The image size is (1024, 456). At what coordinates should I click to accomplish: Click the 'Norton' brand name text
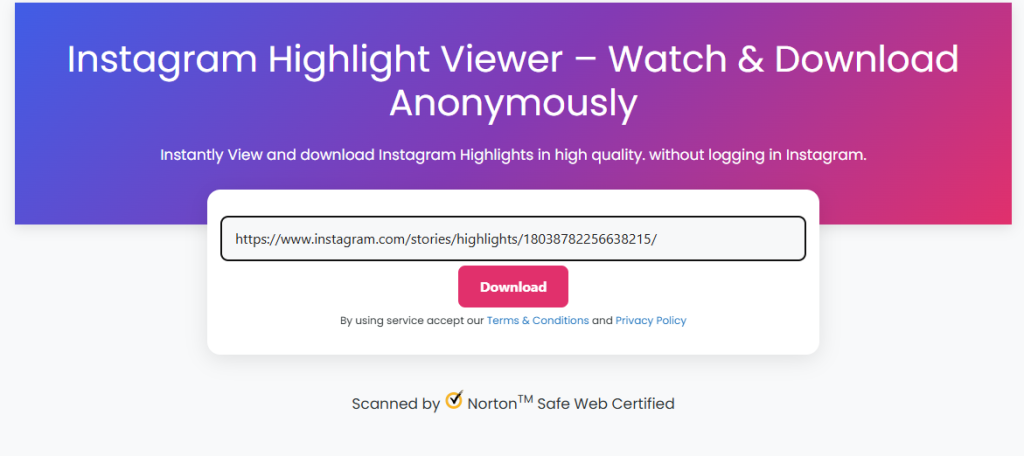click(492, 404)
